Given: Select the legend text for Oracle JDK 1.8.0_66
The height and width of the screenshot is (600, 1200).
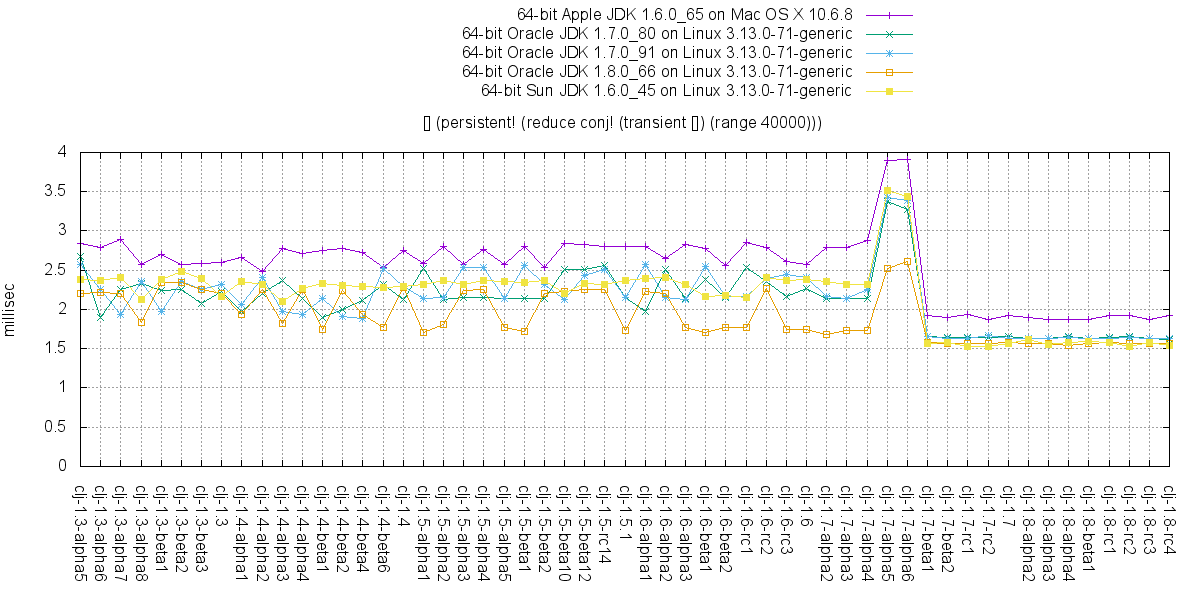Looking at the screenshot, I should [657, 71].
